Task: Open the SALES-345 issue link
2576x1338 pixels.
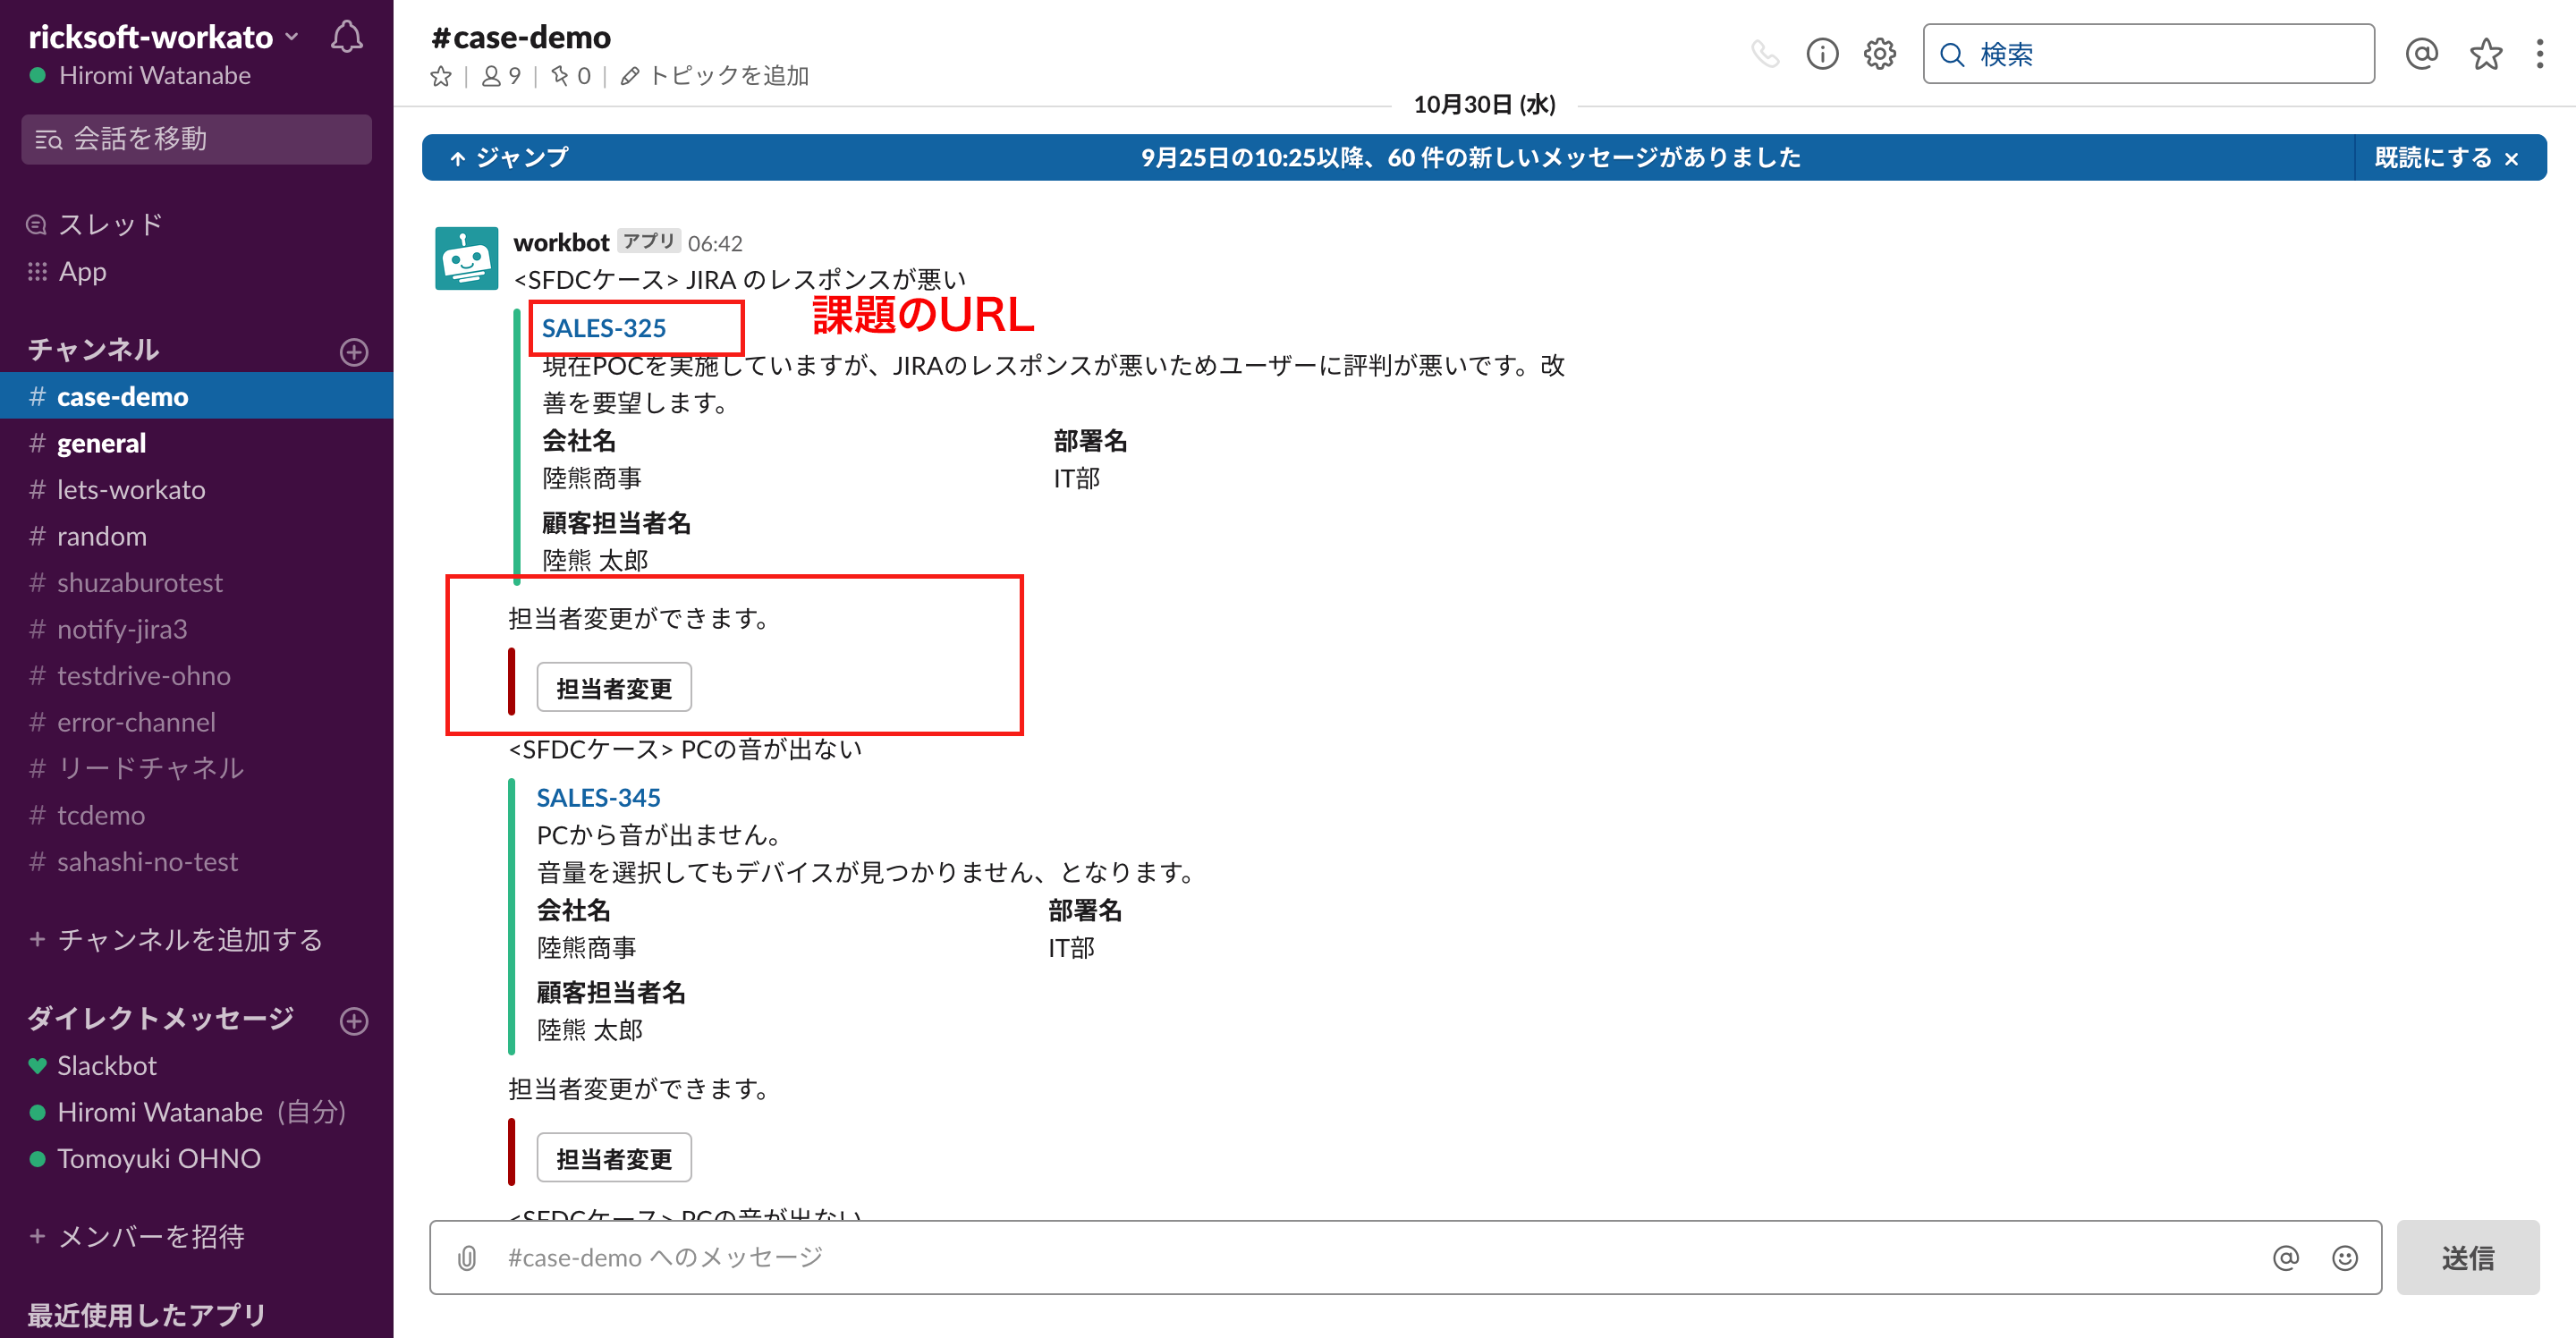Action: 598,797
